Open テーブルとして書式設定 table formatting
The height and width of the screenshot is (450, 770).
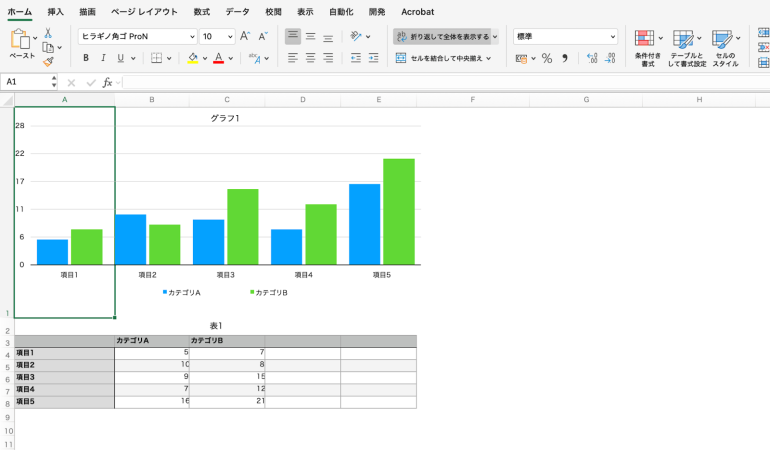click(687, 48)
